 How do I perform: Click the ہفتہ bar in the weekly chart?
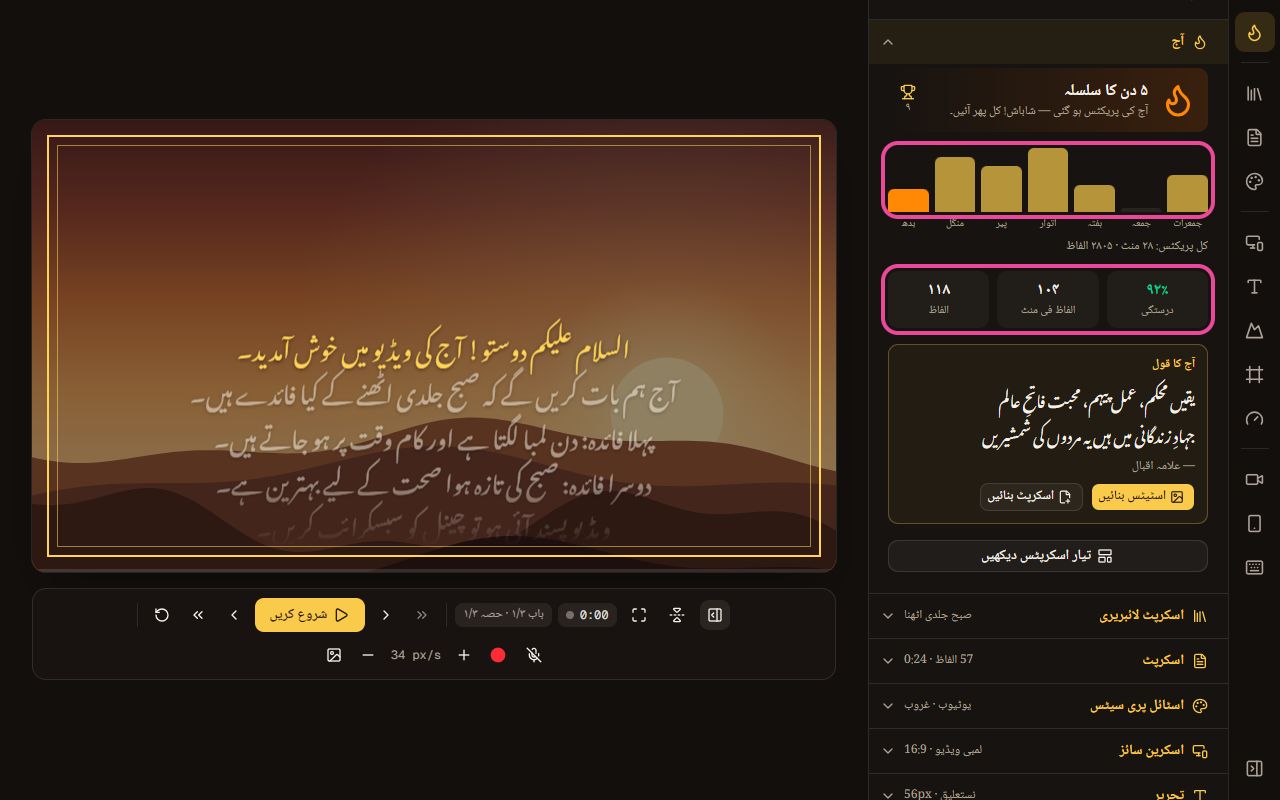pyautogui.click(x=1094, y=199)
